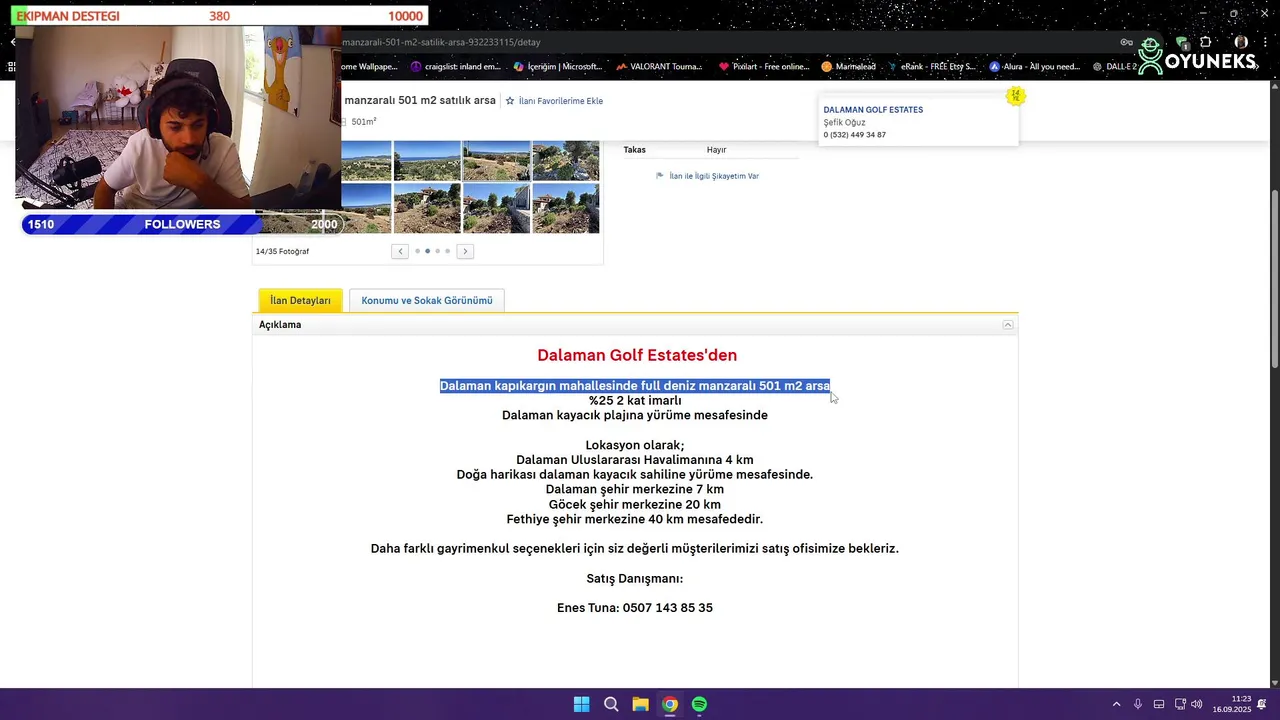Show hidden system tray icons chevron
This screenshot has width=1280, height=720.
1116,704
